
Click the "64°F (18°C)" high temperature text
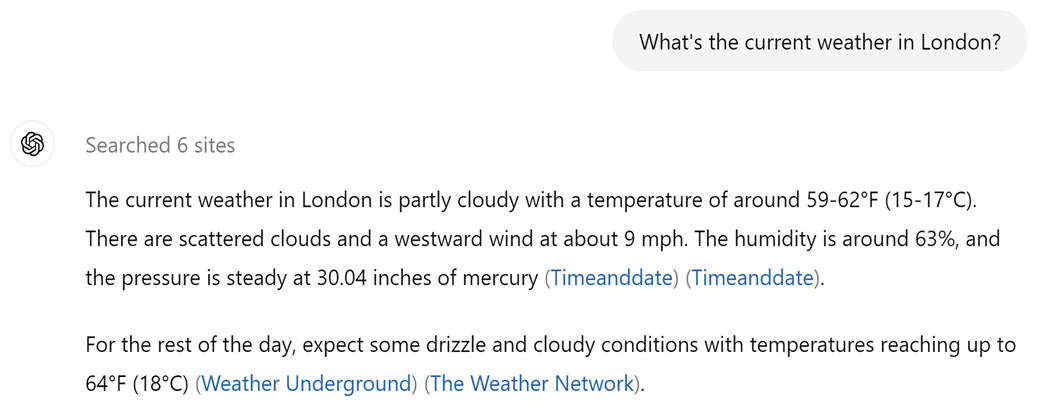pos(137,383)
